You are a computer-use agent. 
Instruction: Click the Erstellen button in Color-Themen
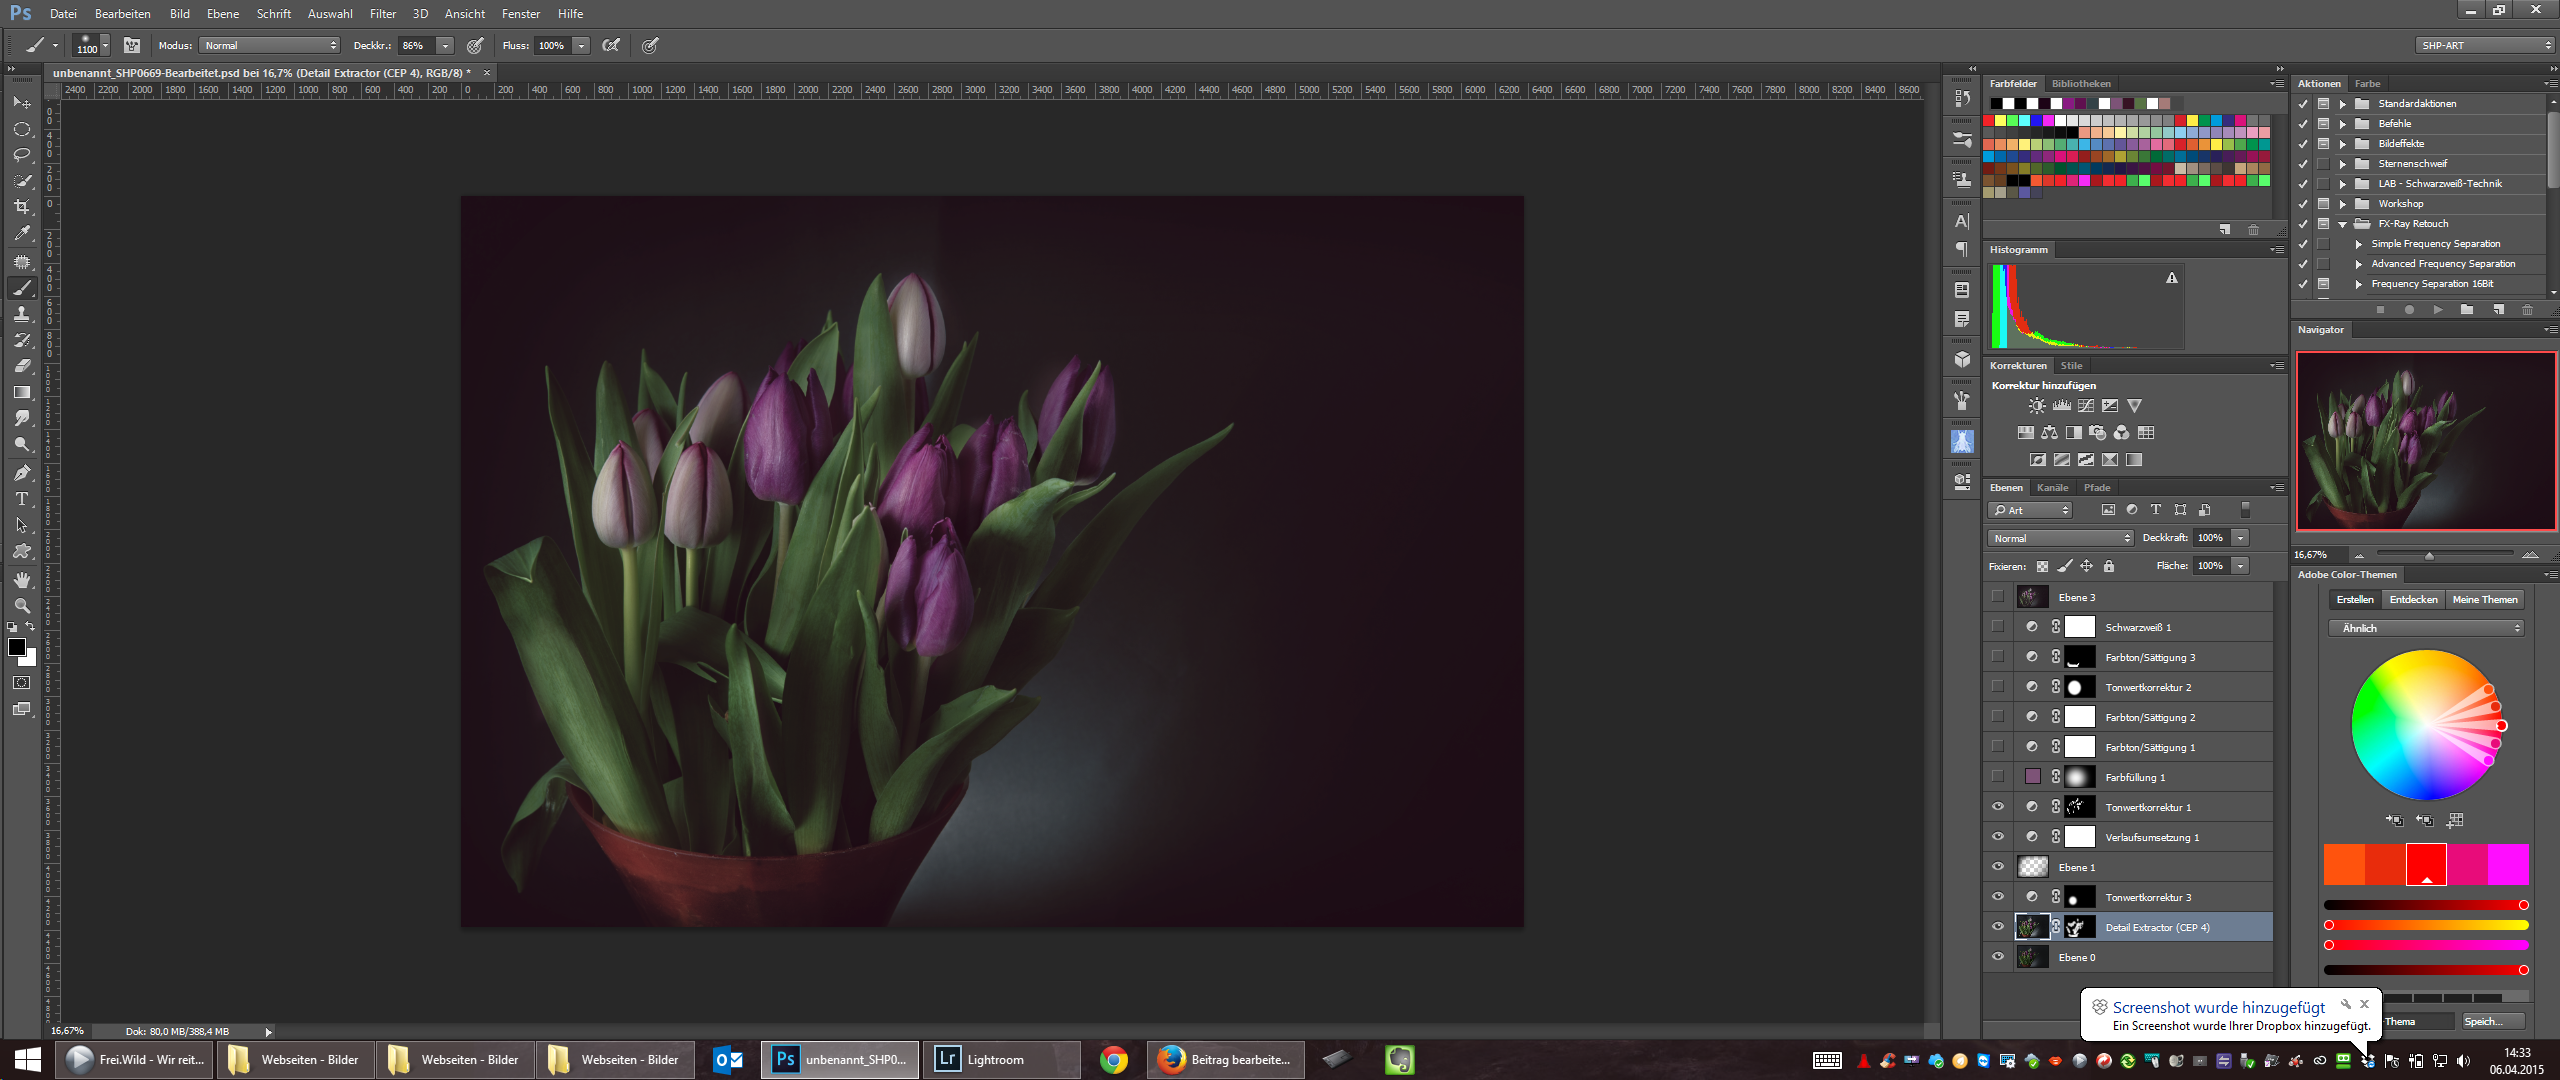click(x=2355, y=600)
